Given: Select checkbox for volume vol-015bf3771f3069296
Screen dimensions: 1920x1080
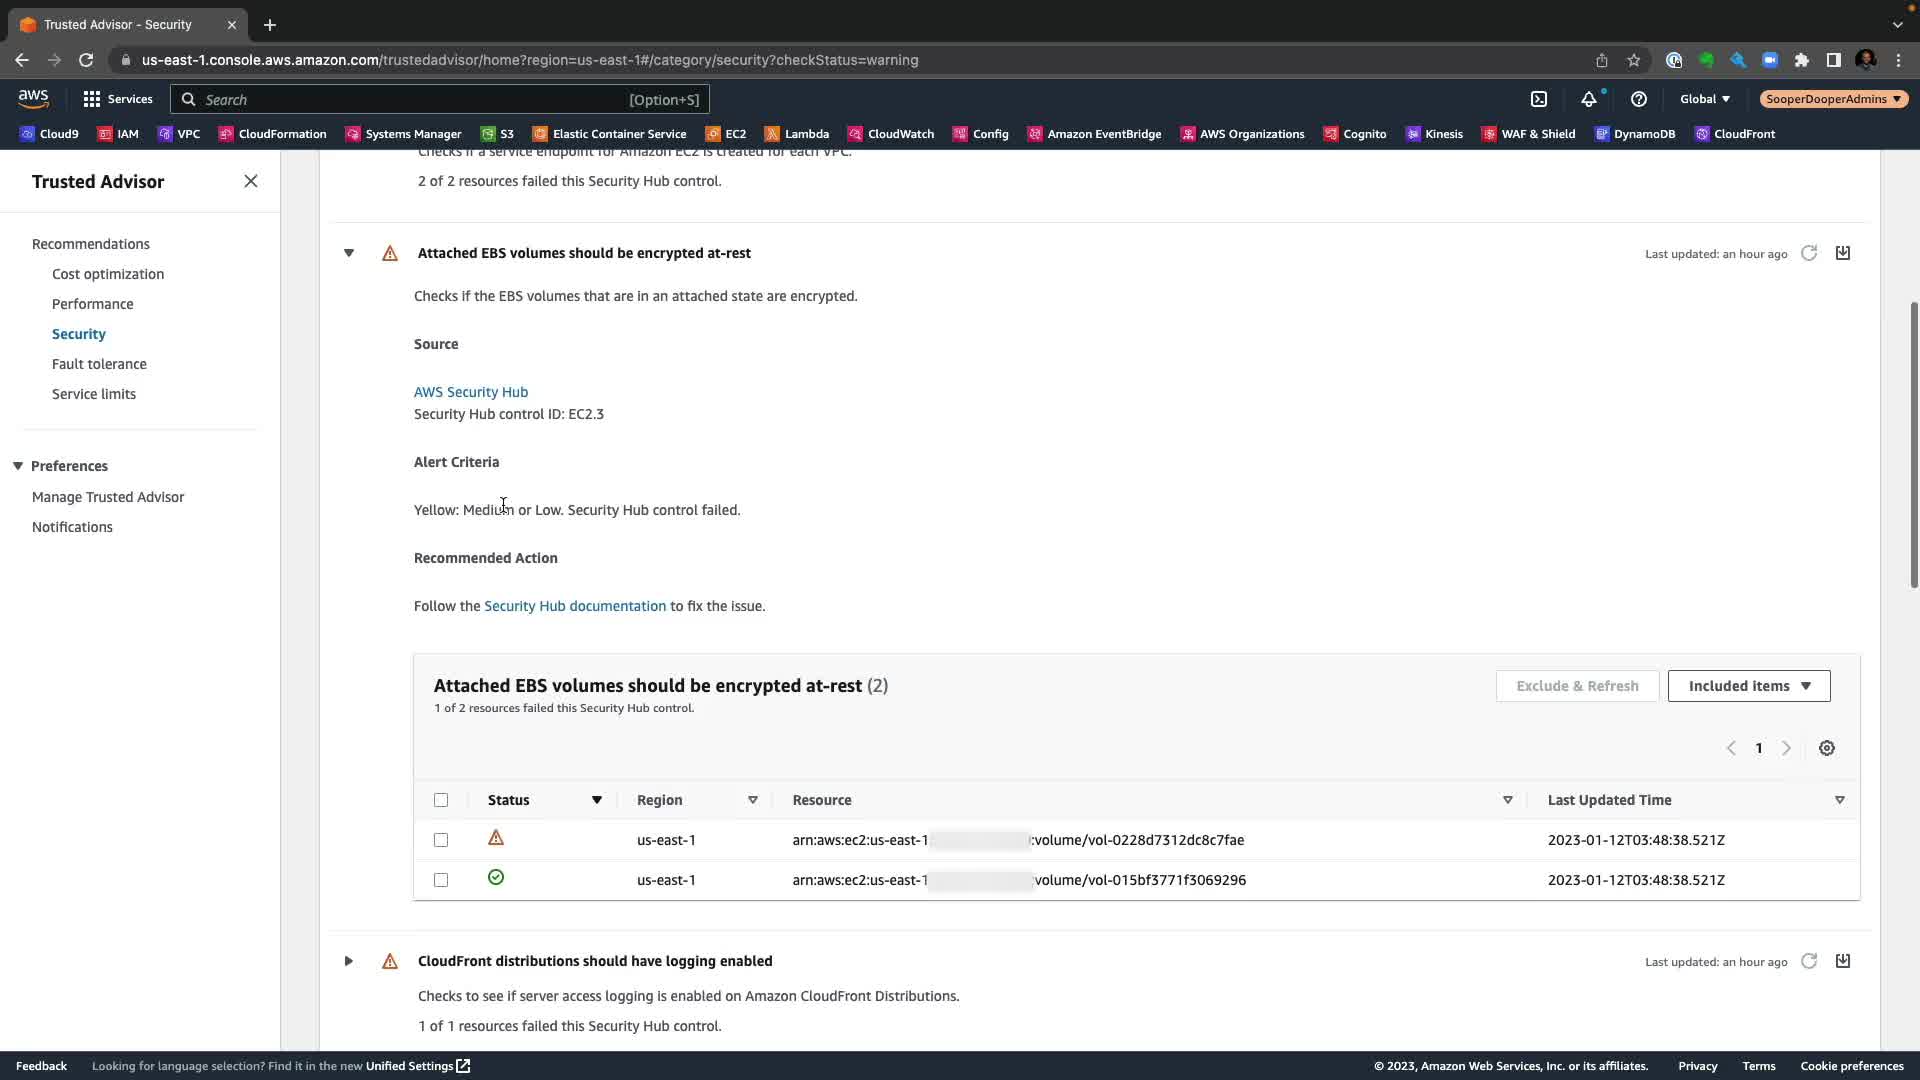Looking at the screenshot, I should (x=441, y=880).
